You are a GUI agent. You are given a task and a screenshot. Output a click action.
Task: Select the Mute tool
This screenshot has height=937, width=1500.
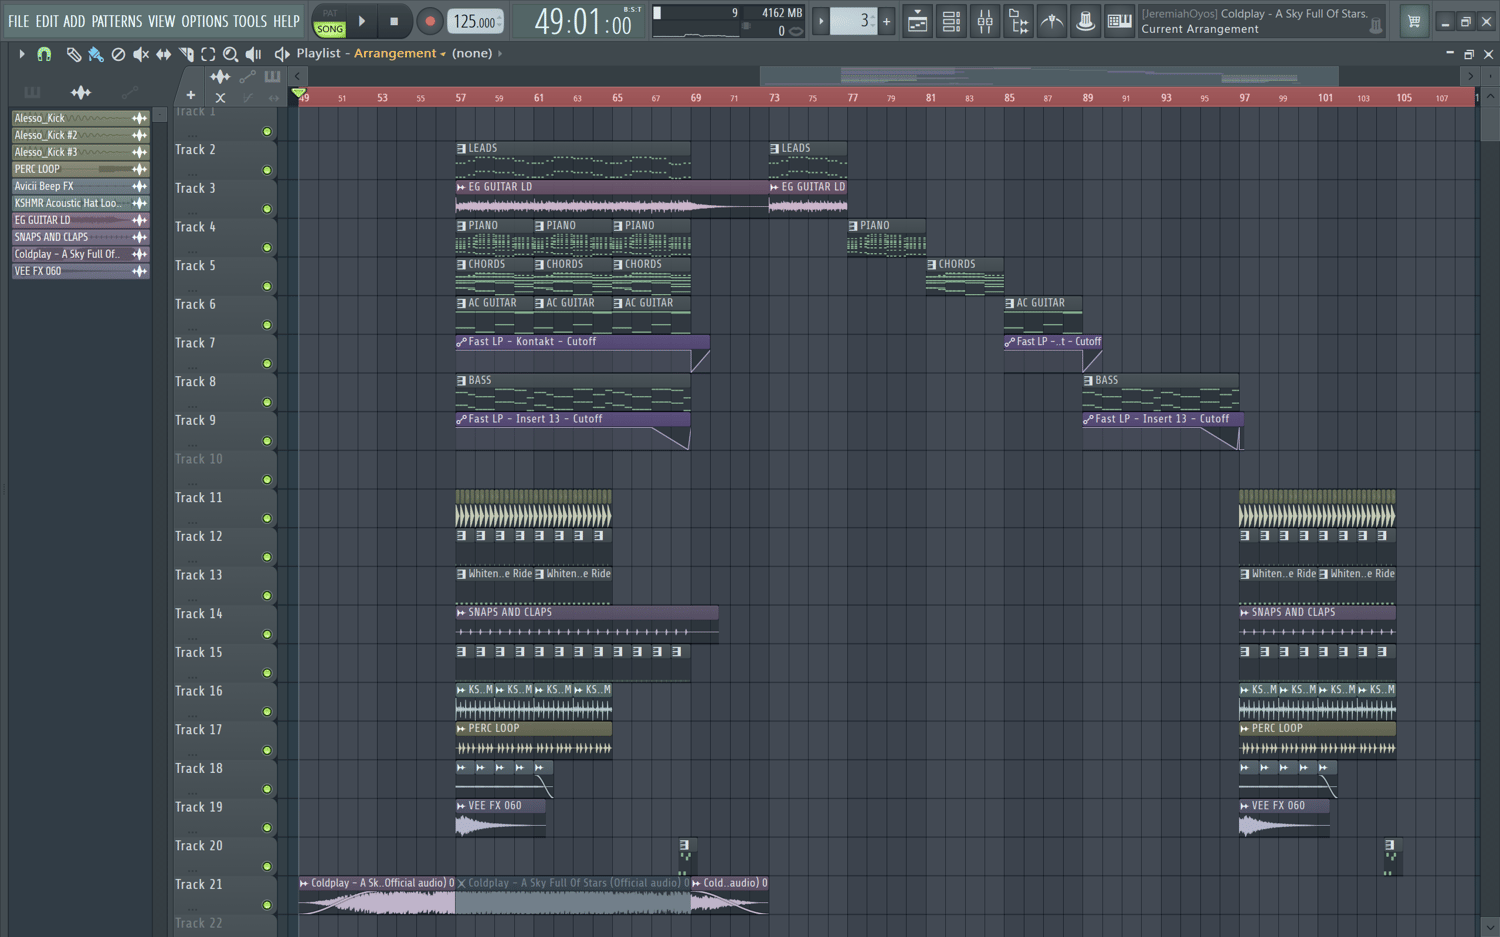(x=141, y=54)
